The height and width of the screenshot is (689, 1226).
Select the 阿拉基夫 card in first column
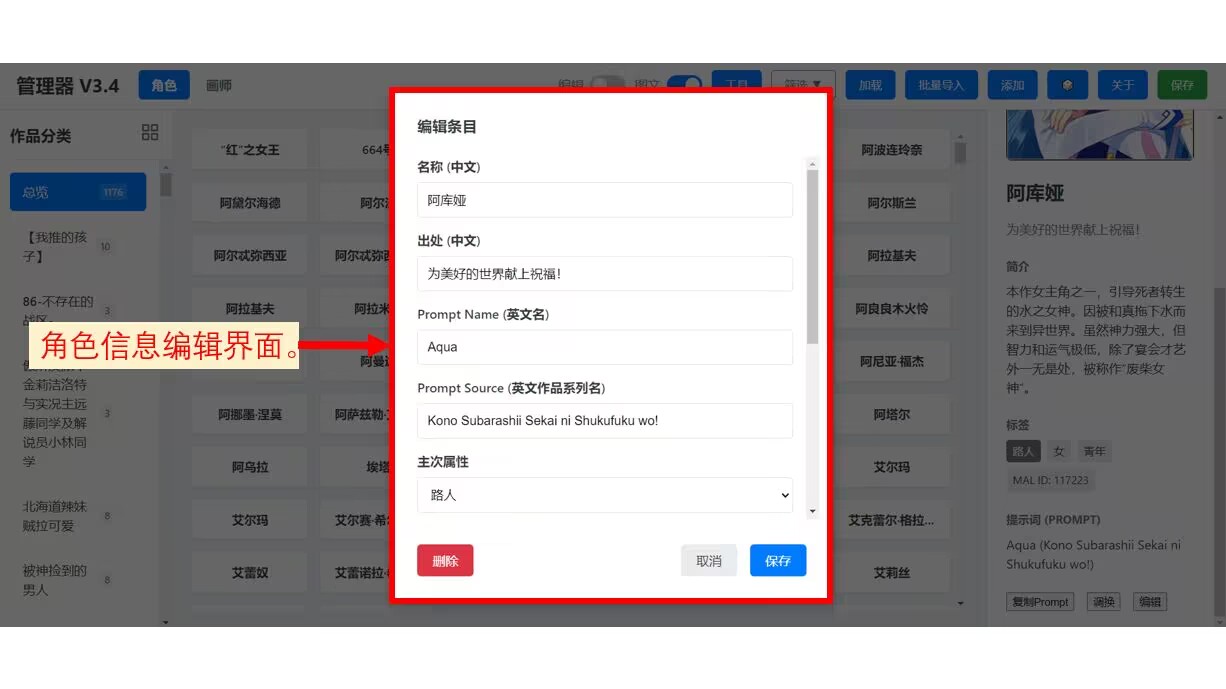pos(250,309)
